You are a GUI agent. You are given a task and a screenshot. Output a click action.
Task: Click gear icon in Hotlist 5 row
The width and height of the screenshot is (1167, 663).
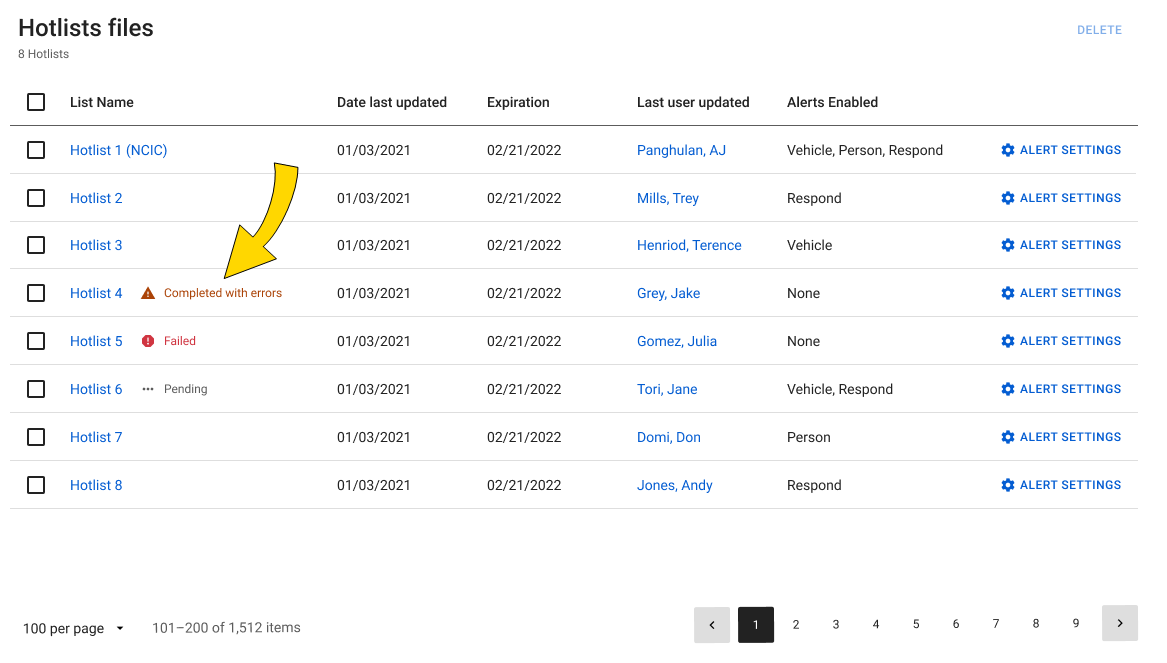pos(1008,341)
